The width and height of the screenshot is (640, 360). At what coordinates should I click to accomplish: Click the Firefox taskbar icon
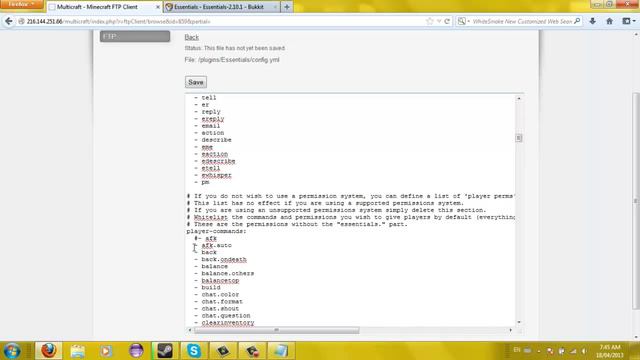click(x=49, y=351)
